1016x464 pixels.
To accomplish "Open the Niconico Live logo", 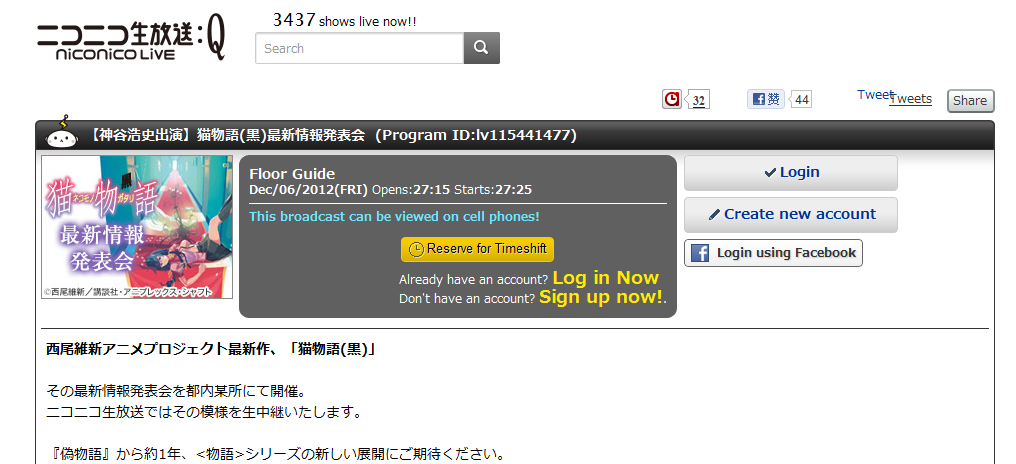I will coord(132,41).
